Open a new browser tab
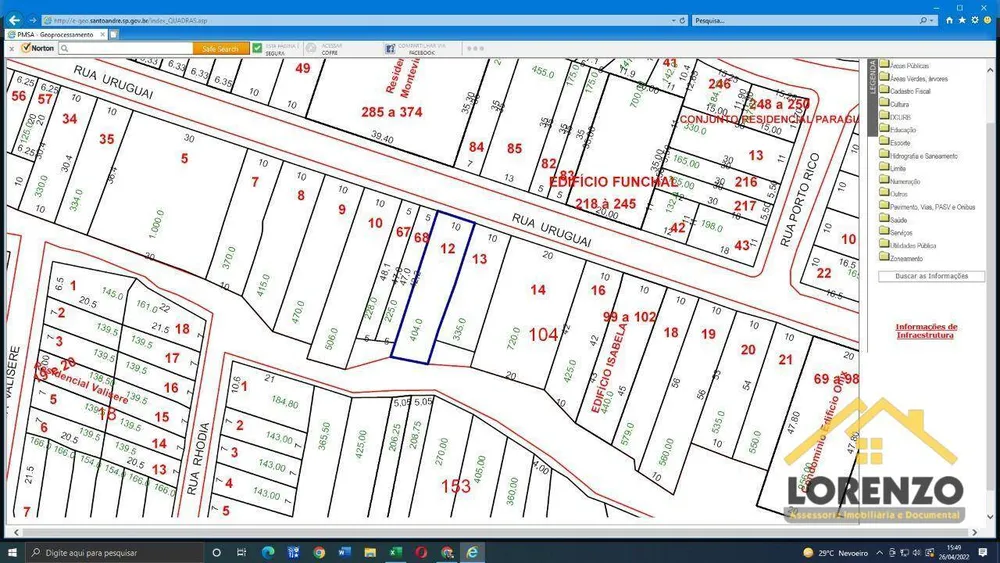The image size is (1000, 563). [x=114, y=34]
